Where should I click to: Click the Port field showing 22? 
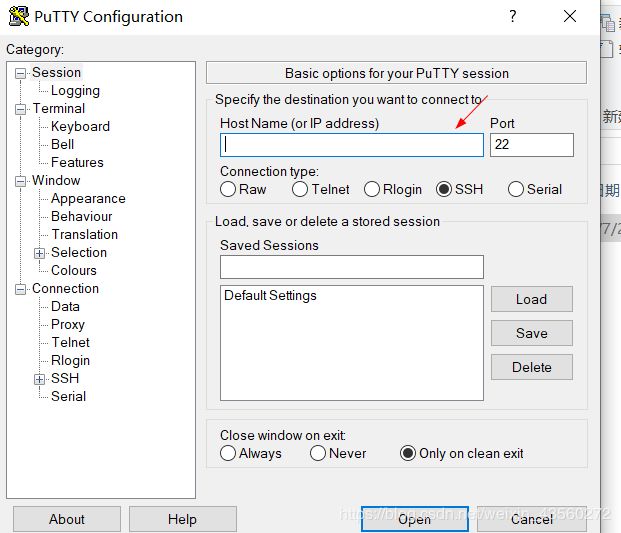[x=531, y=145]
